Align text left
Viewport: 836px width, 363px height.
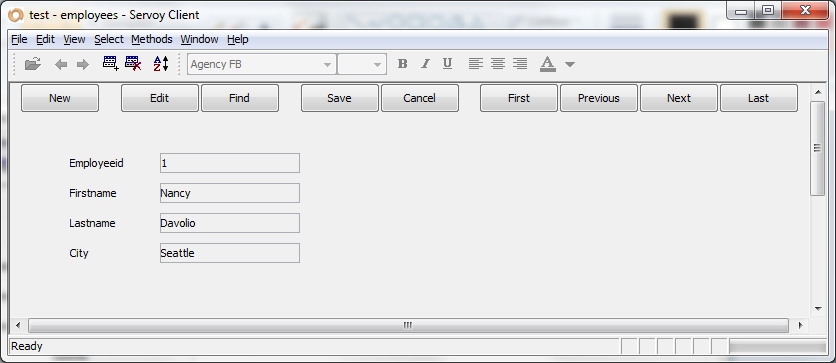[476, 64]
